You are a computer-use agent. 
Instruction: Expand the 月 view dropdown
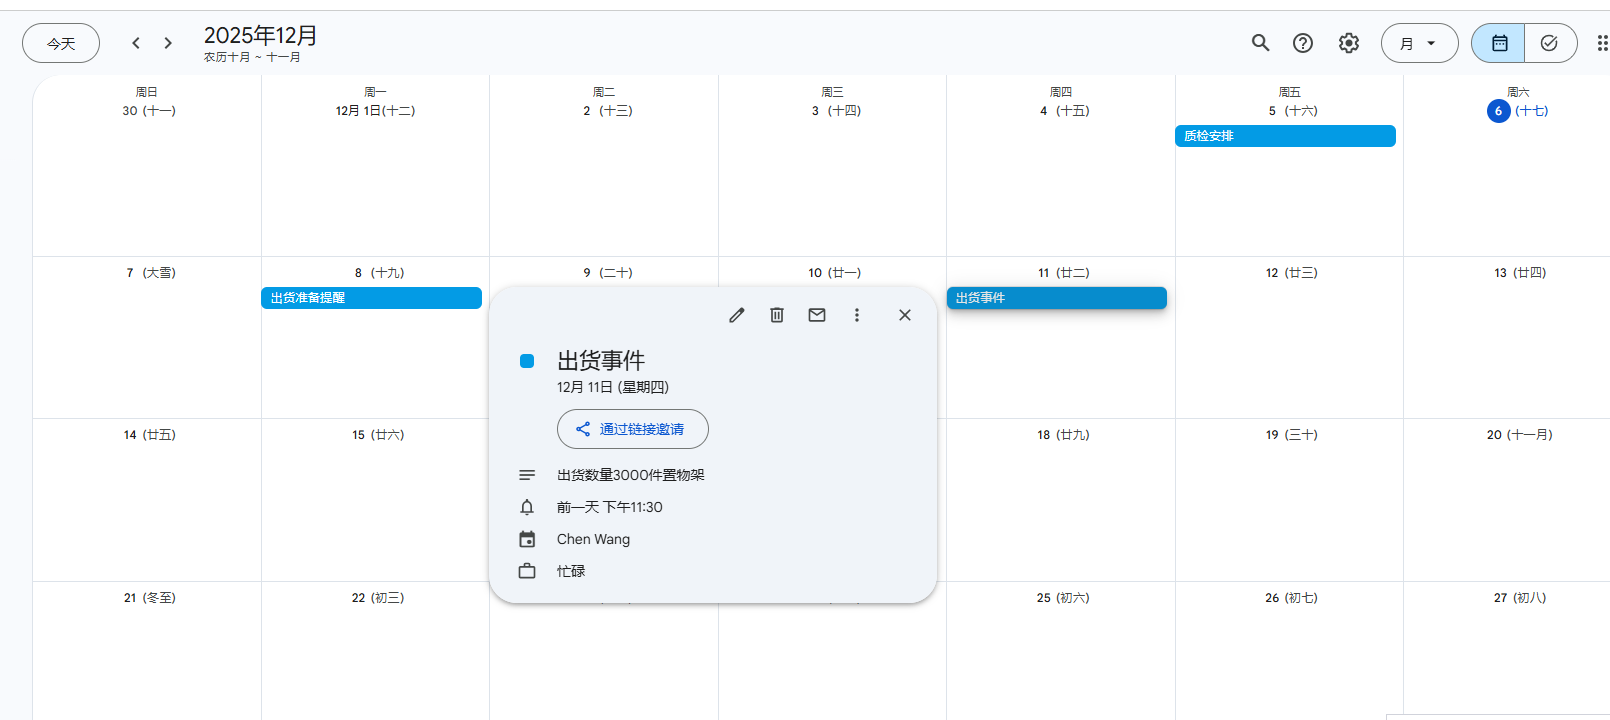click(1419, 43)
